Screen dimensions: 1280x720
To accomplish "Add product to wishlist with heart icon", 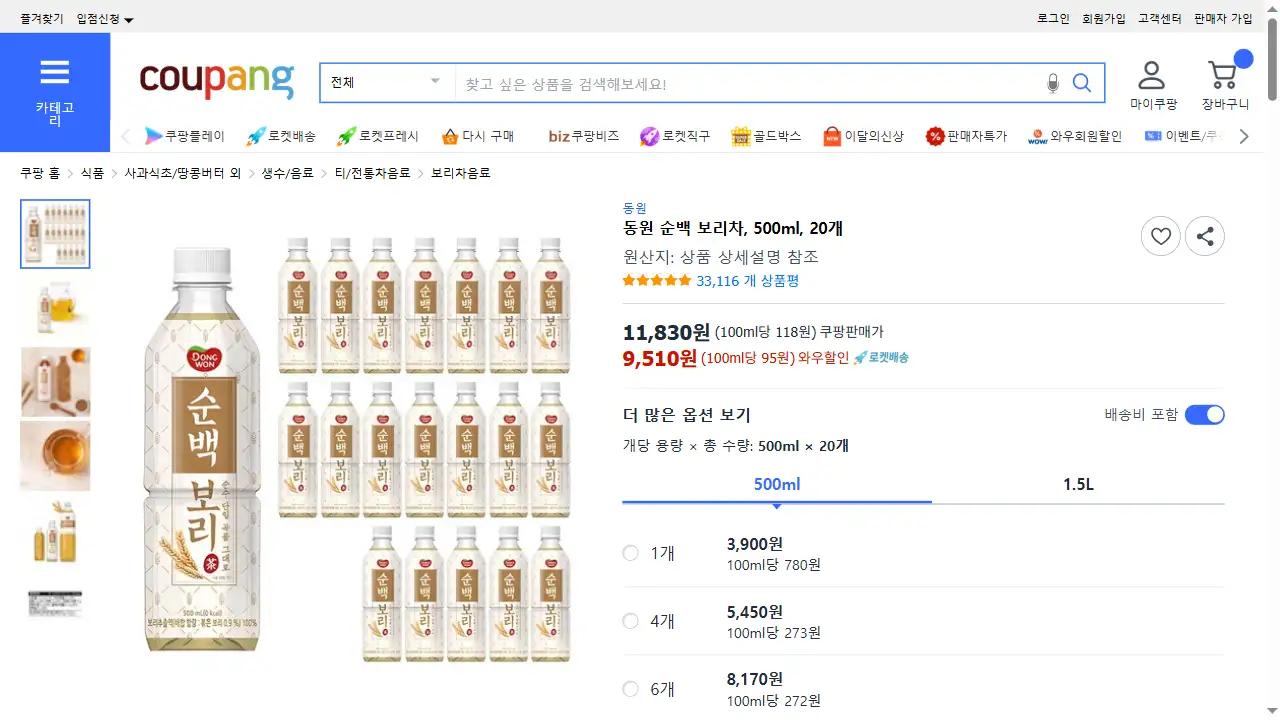I will coord(1161,237).
